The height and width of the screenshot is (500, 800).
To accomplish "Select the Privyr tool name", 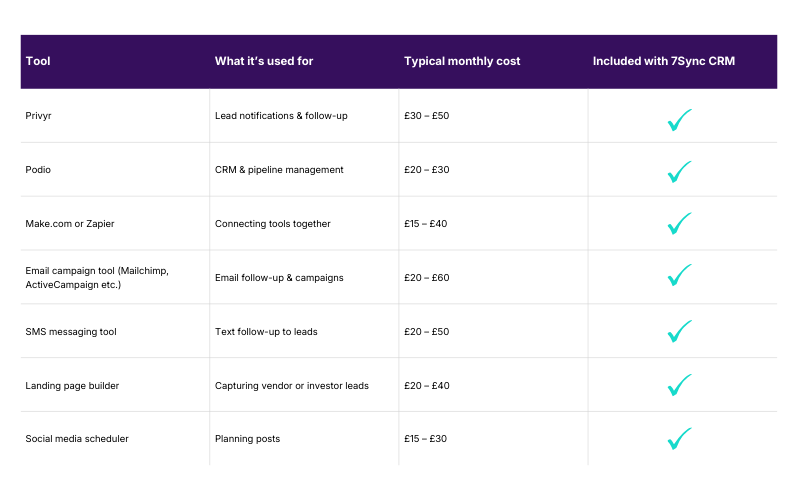I will pyautogui.click(x=38, y=116).
